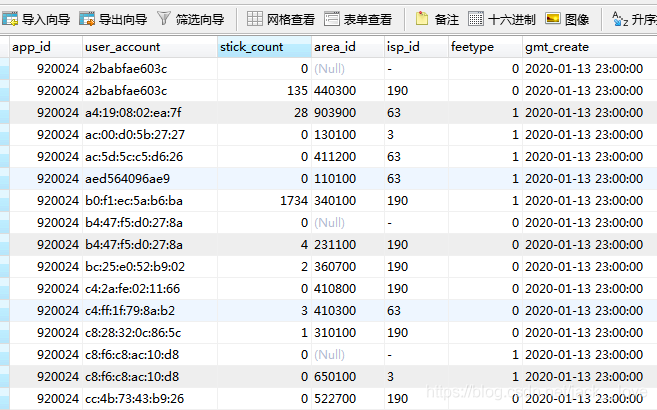Switch to 网格查看 grid view
Screen dimensions: 657x410
[x=280, y=18]
